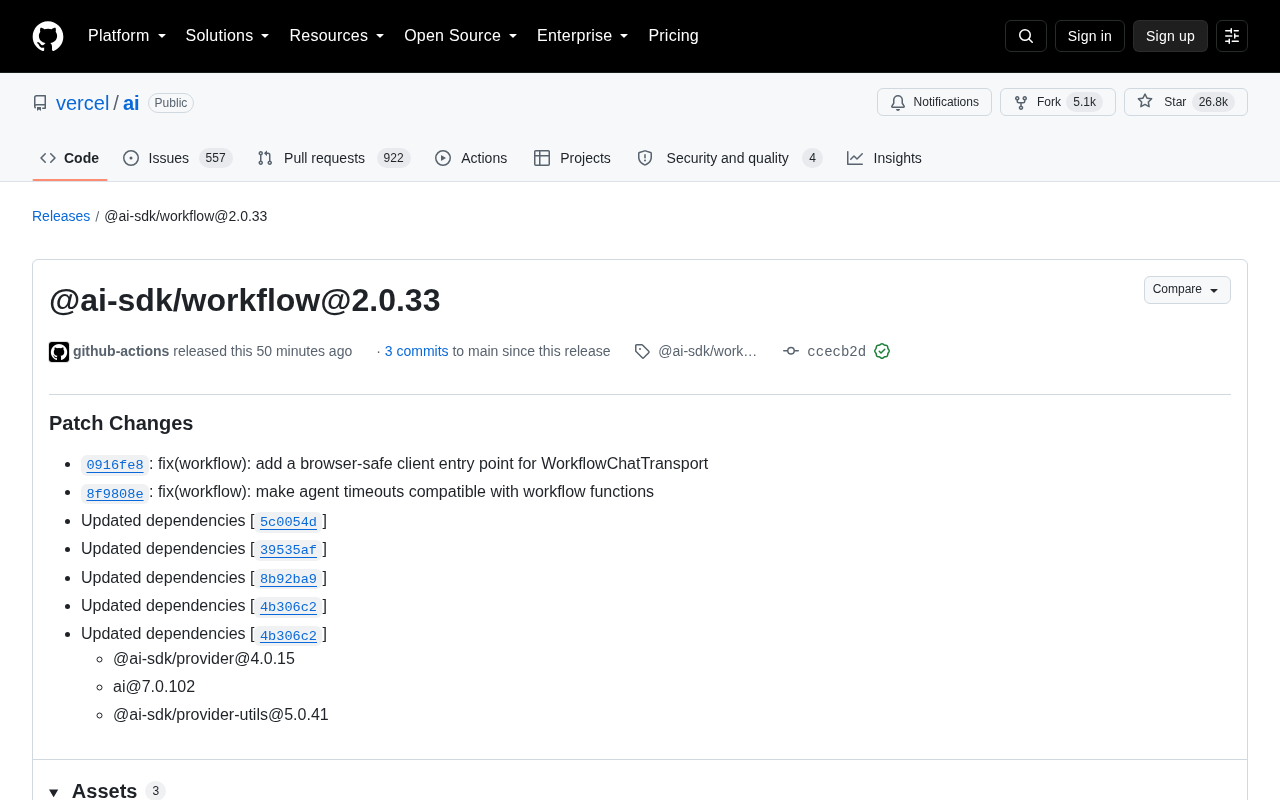Click the github-actions avatar

pyautogui.click(x=59, y=352)
